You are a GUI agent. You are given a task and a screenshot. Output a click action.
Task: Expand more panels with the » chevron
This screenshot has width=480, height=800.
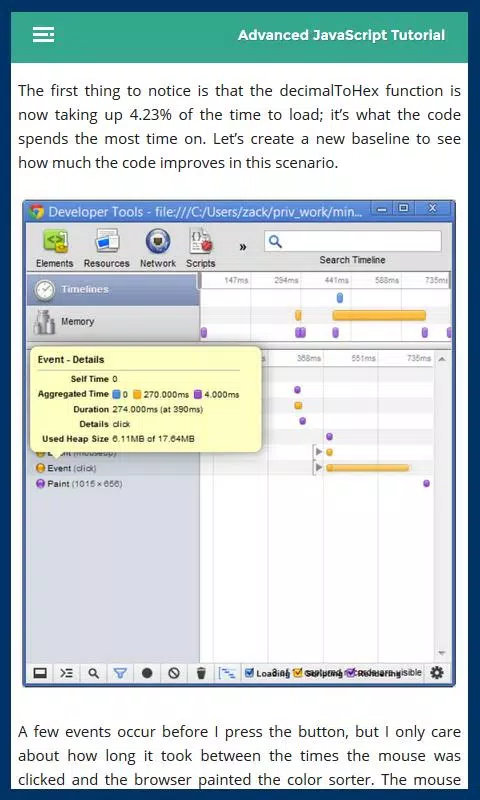point(243,247)
